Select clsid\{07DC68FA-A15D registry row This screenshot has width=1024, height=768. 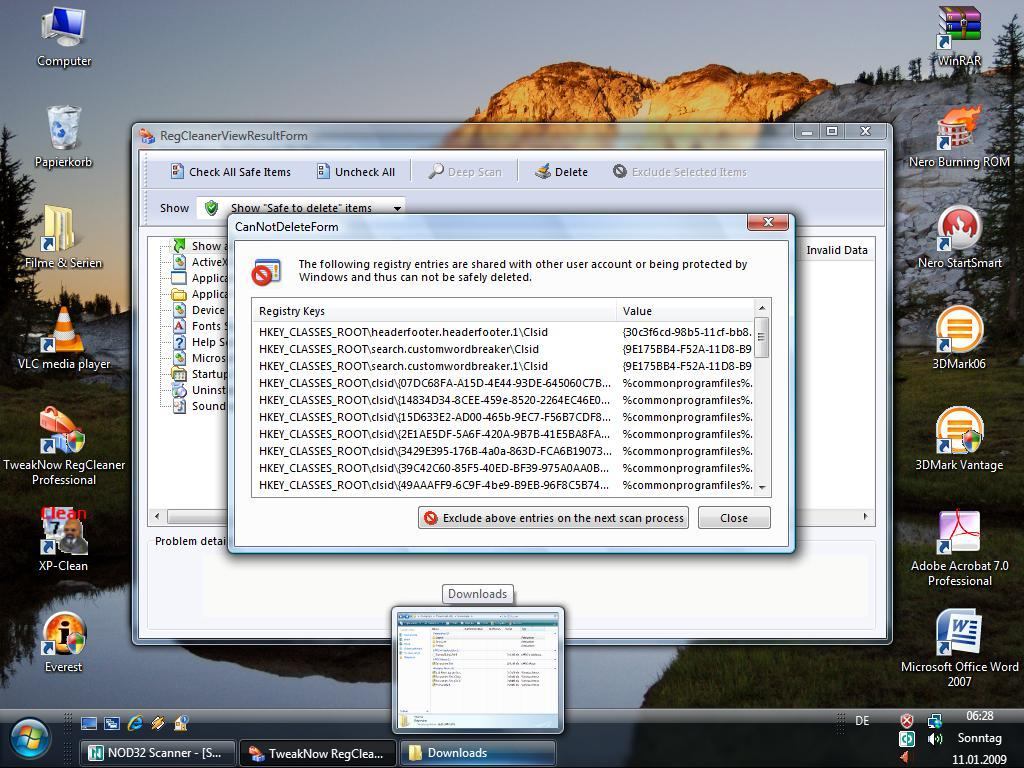click(502, 383)
